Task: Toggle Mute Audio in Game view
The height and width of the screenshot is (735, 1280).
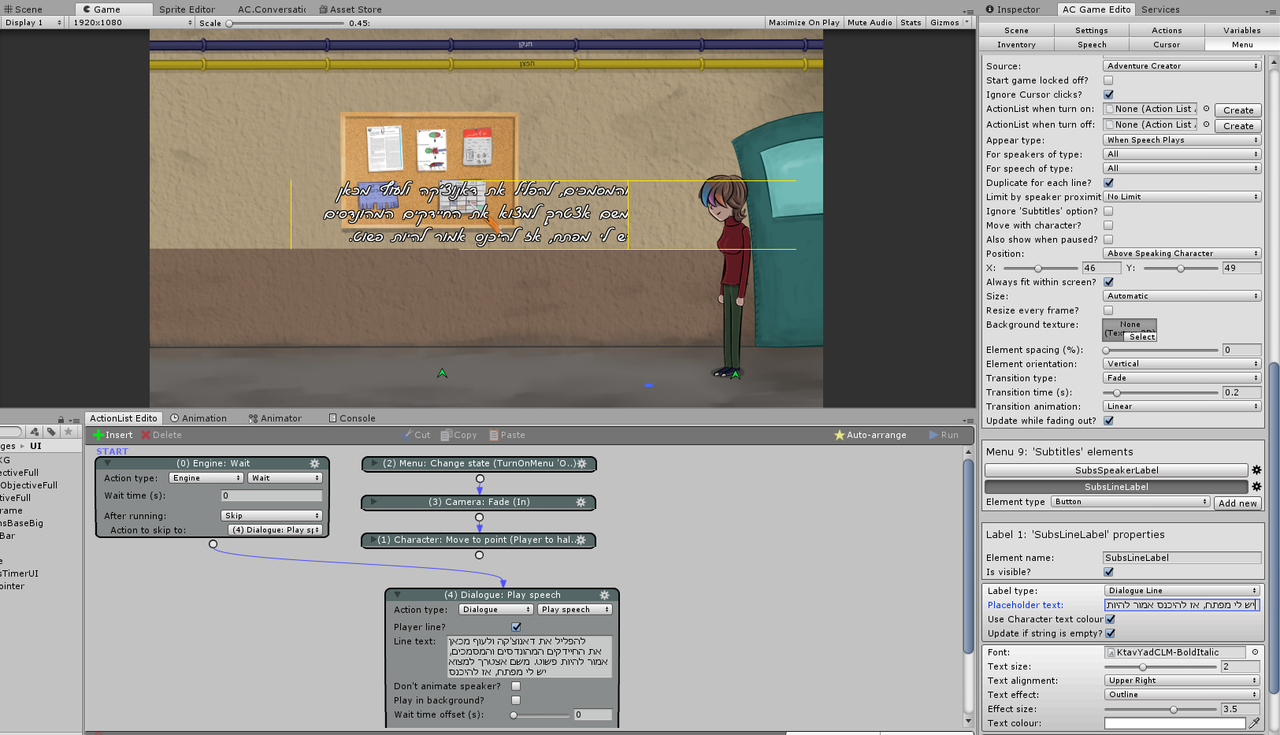Action: pyautogui.click(x=870, y=22)
